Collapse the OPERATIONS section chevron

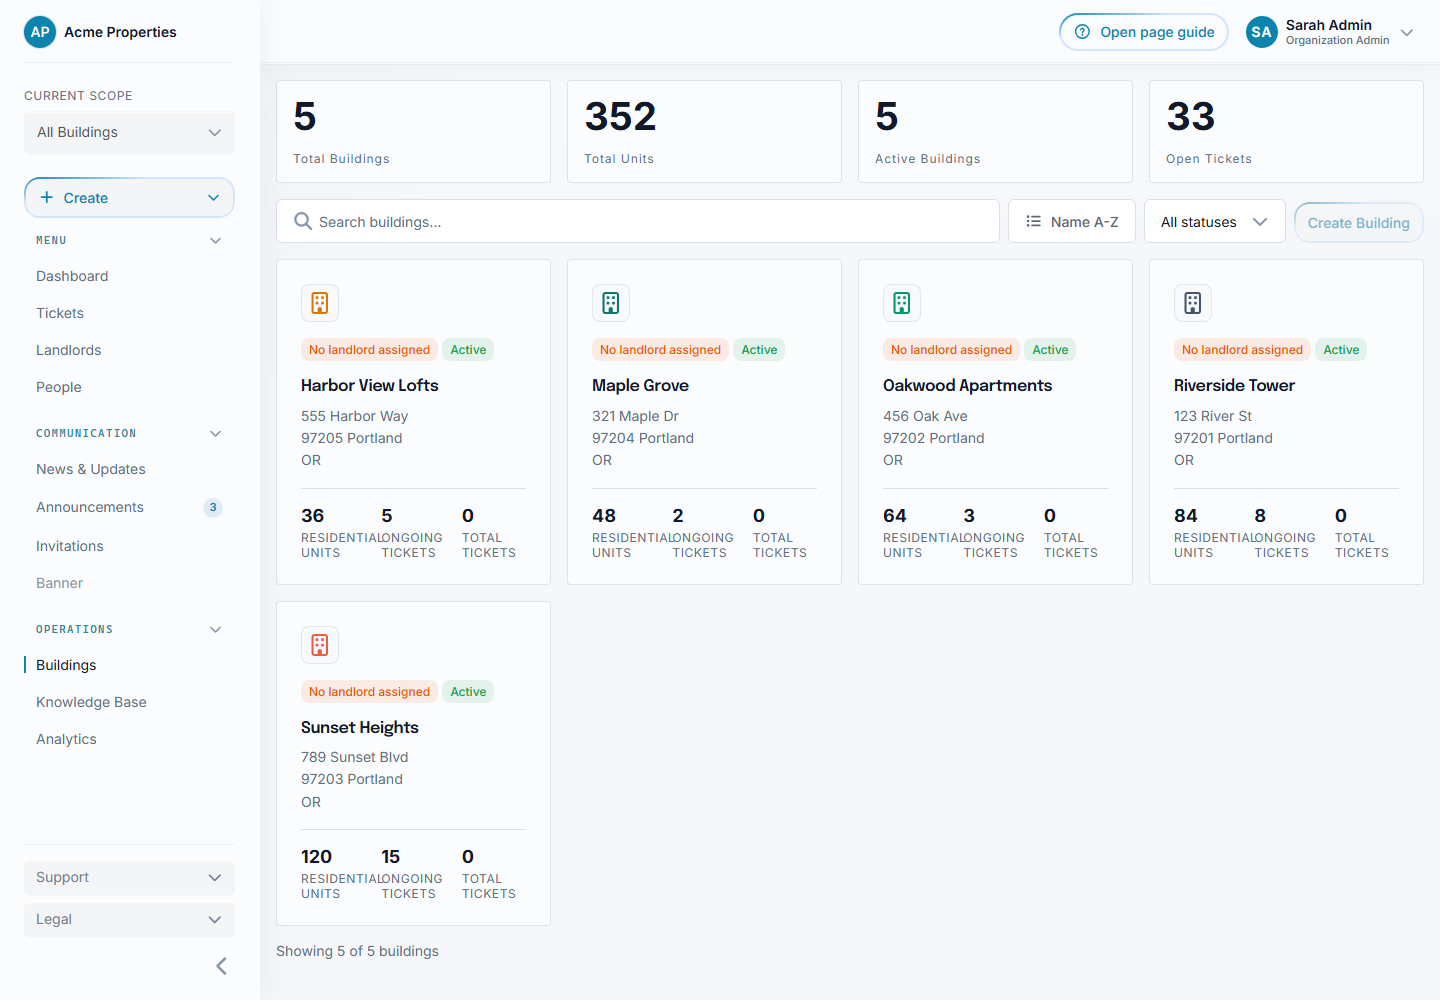pyautogui.click(x=215, y=630)
